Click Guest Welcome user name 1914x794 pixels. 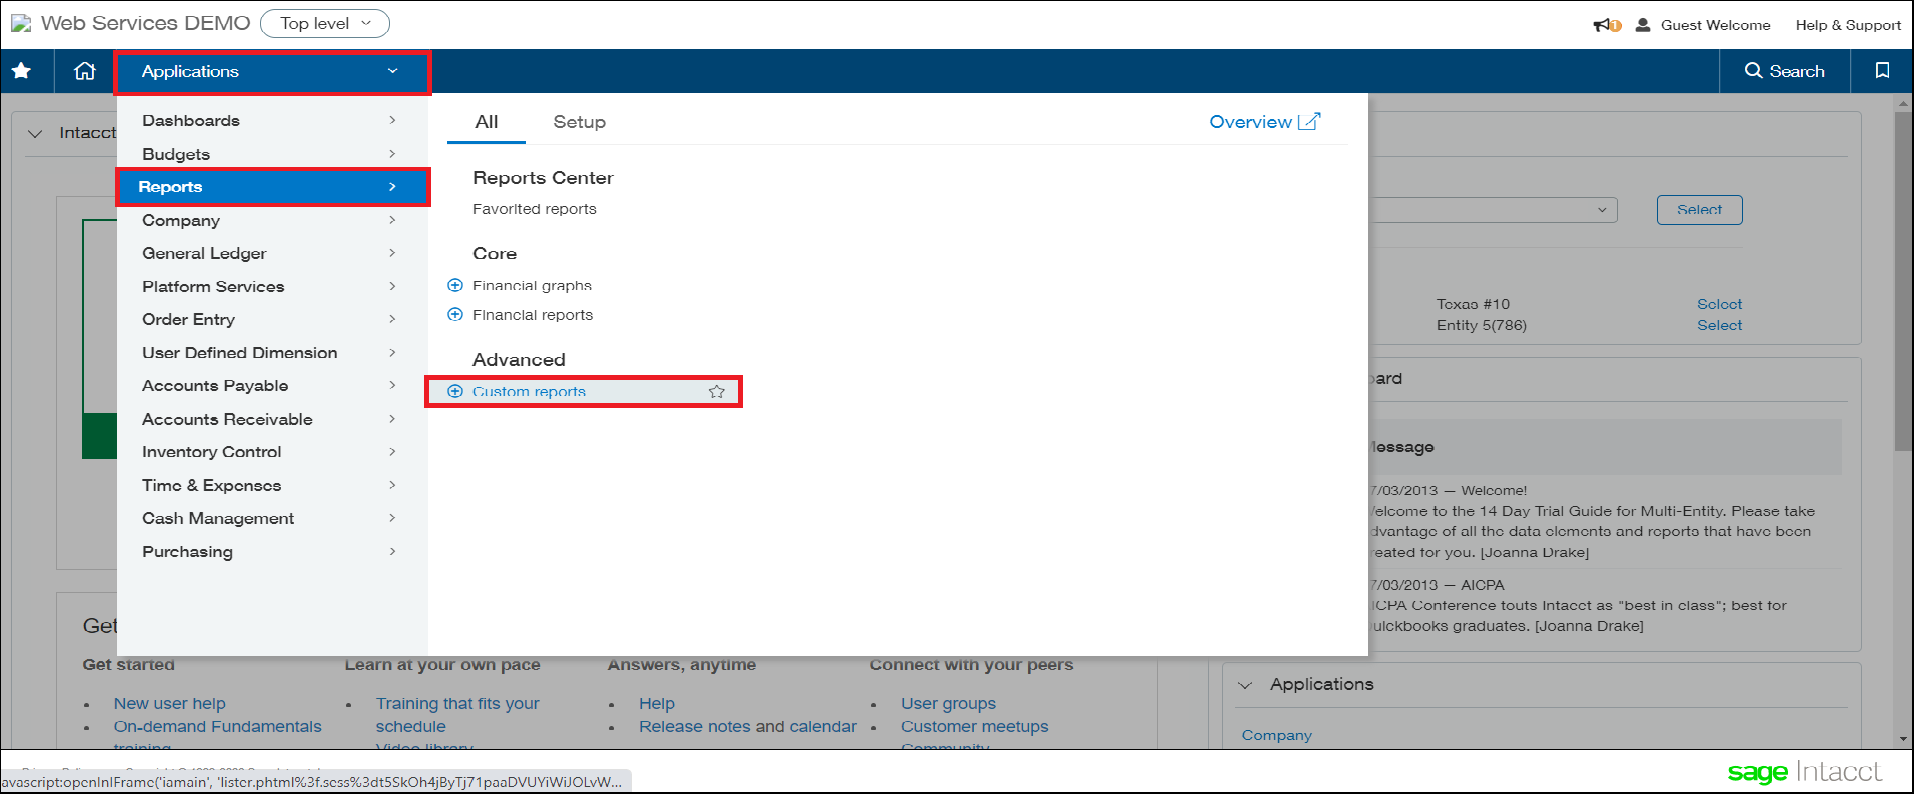click(x=1715, y=25)
